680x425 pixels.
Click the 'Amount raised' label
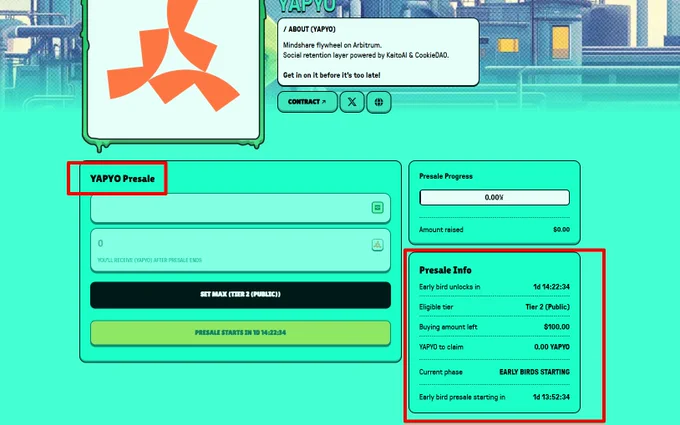441,229
